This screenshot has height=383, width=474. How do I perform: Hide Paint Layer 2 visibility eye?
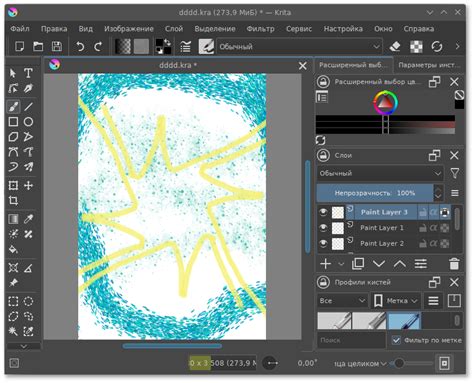[323, 244]
